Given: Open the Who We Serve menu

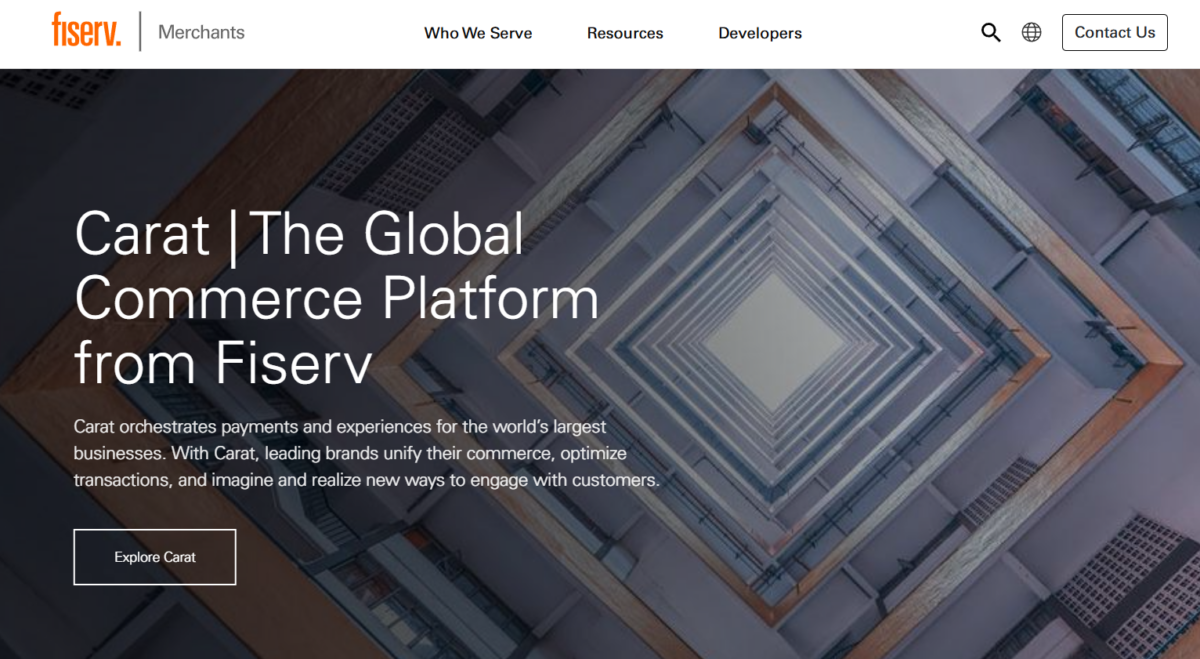Looking at the screenshot, I should pos(478,33).
